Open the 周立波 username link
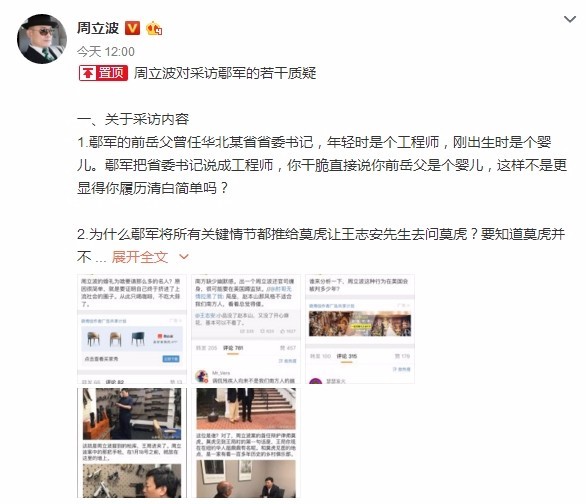586x504 pixels. (x=98, y=28)
